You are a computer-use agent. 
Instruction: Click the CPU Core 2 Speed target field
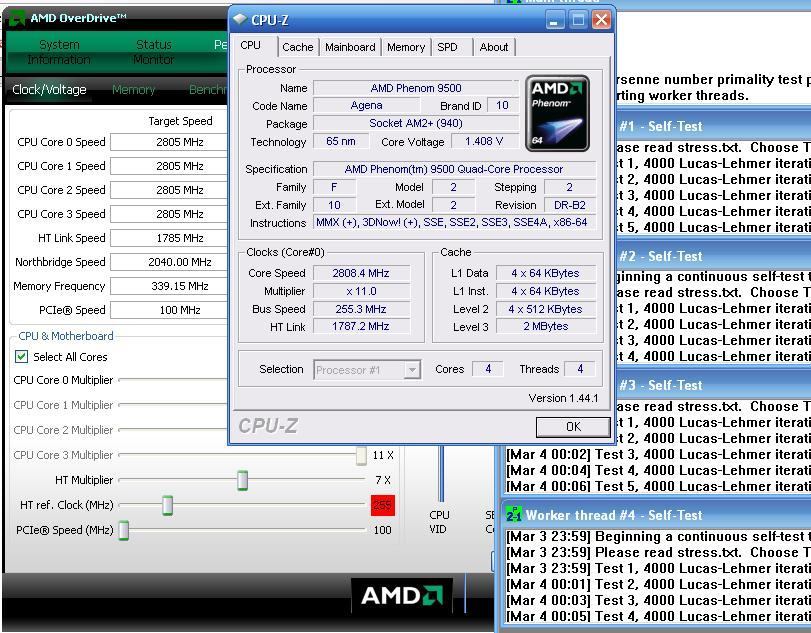(169, 190)
